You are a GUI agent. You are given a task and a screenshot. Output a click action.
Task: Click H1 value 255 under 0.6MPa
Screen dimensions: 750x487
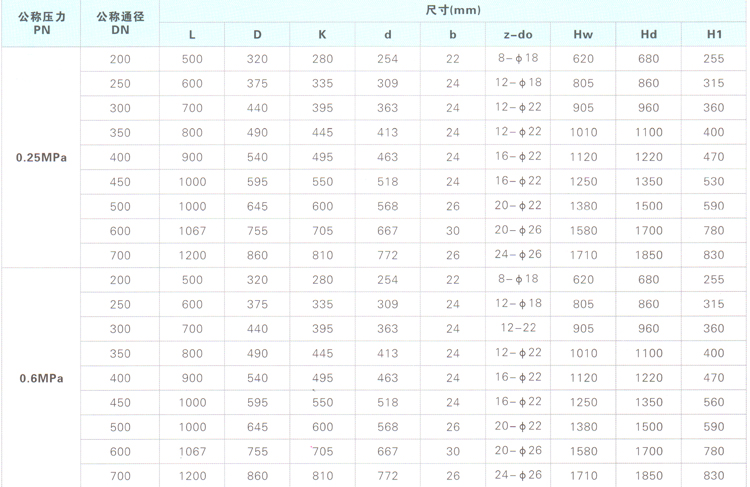click(x=714, y=279)
